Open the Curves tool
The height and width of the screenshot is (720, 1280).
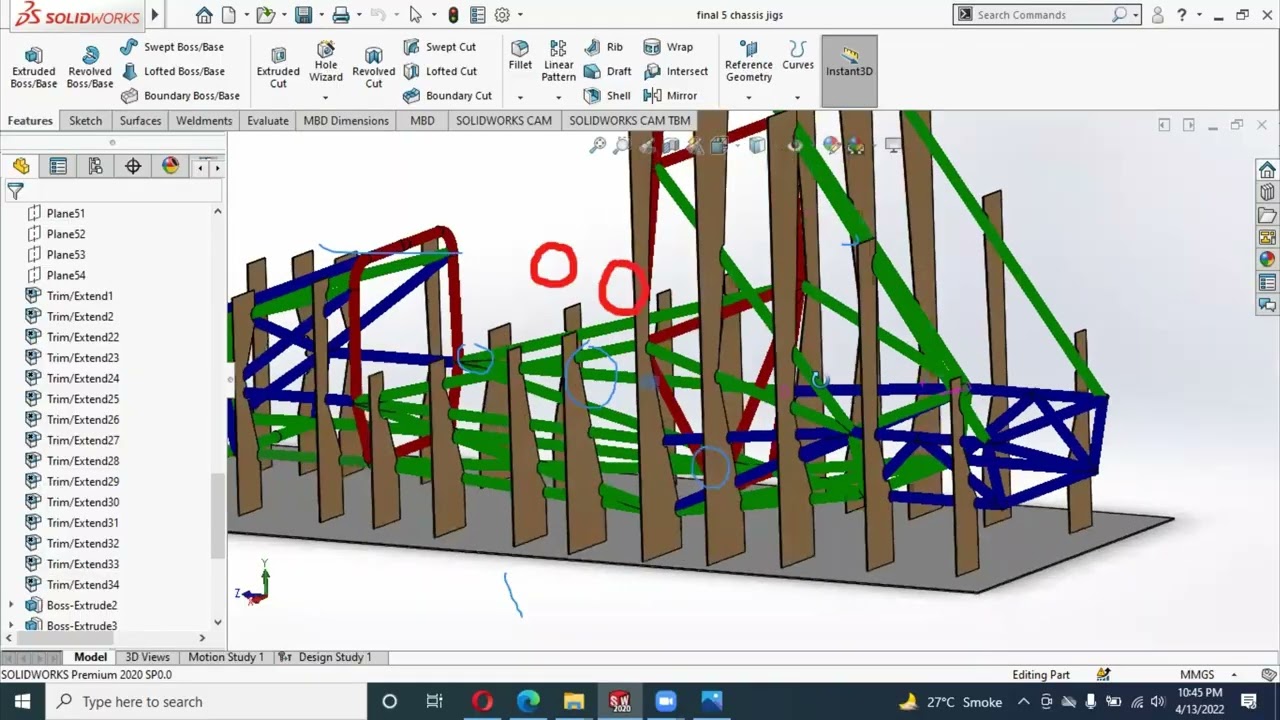click(x=798, y=56)
